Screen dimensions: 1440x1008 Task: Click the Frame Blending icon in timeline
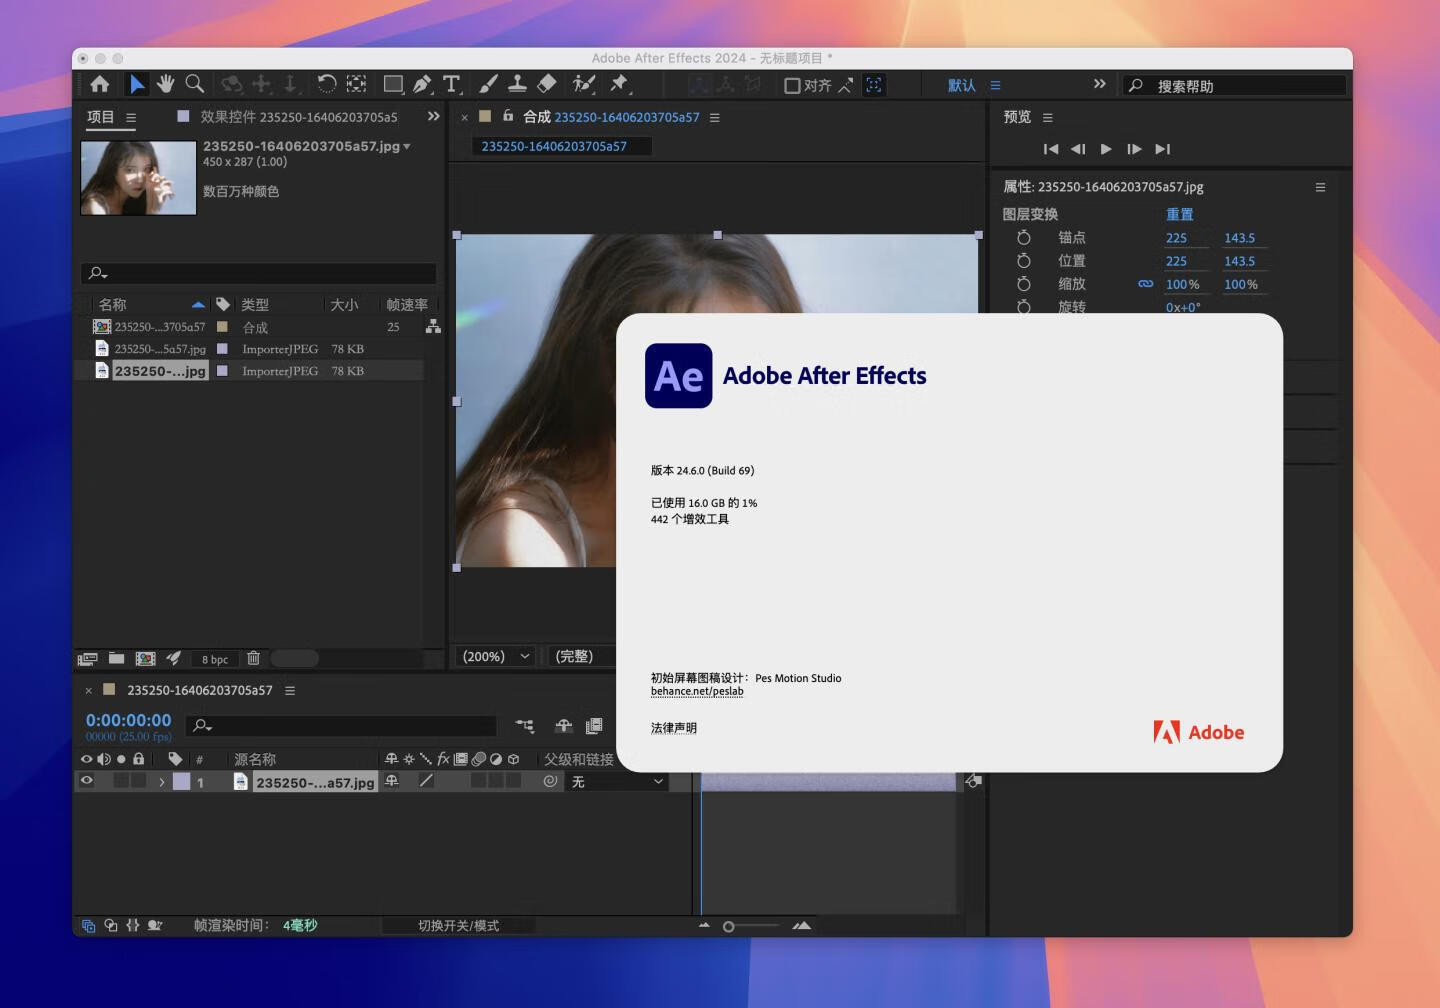(x=594, y=726)
